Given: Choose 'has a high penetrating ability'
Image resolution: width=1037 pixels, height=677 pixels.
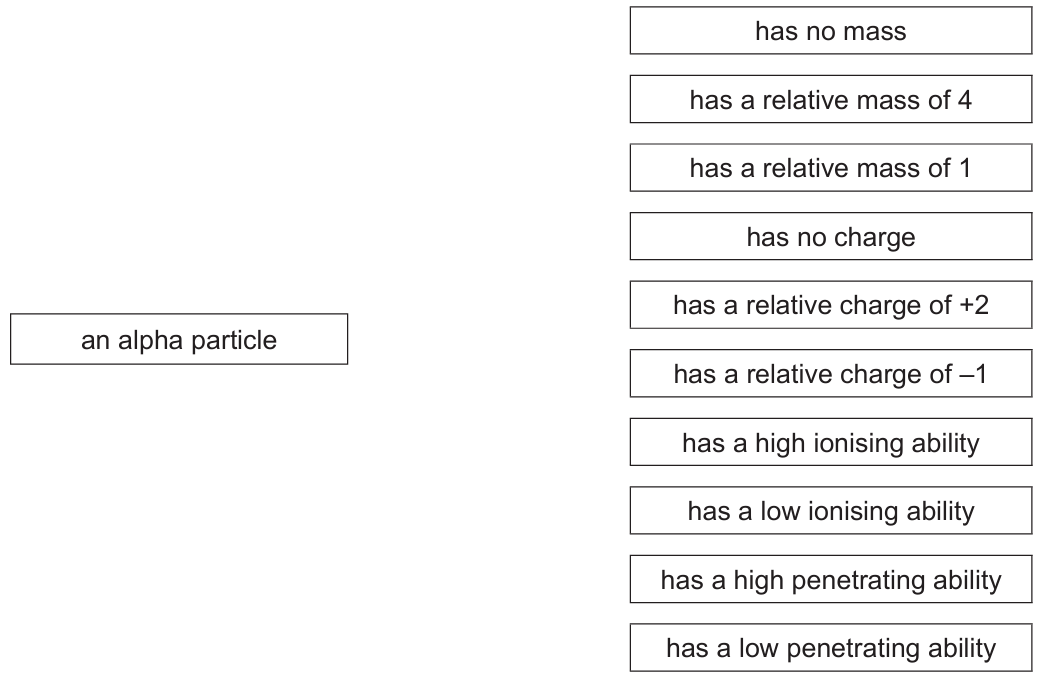Looking at the screenshot, I should point(831,579).
